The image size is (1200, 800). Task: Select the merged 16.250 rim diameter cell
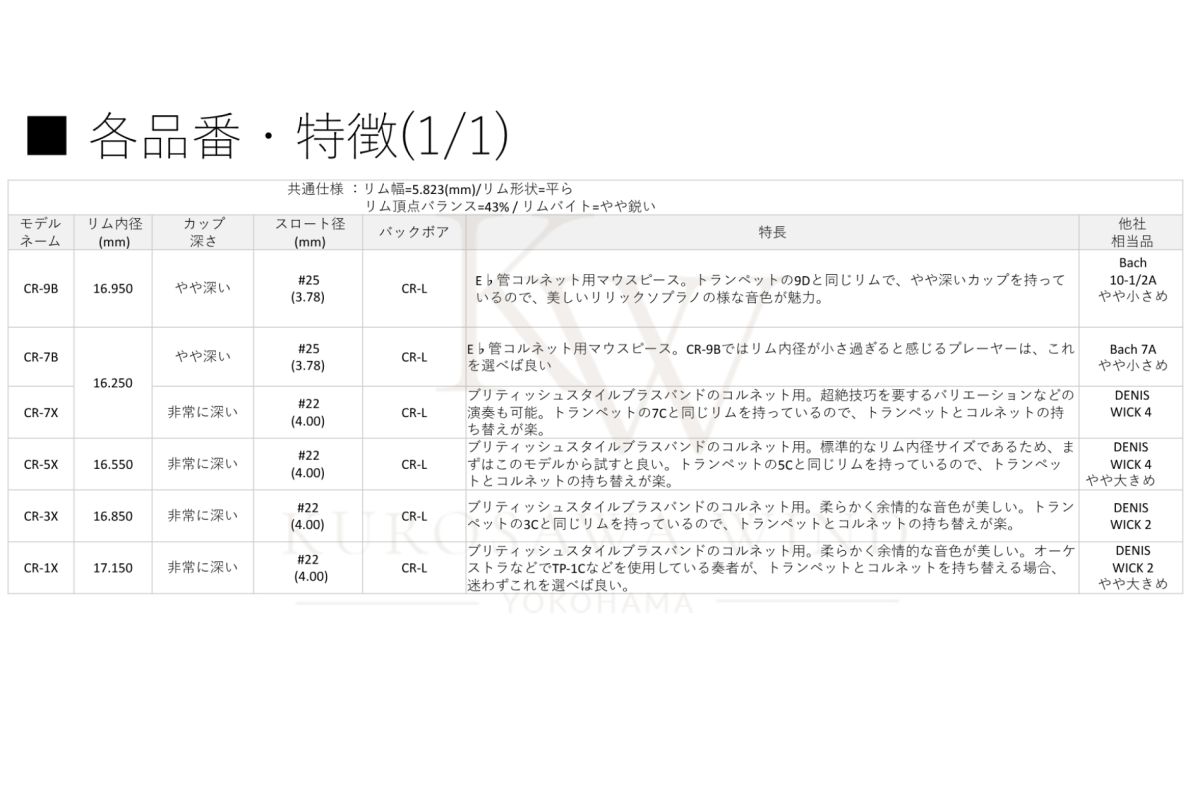click(113, 382)
